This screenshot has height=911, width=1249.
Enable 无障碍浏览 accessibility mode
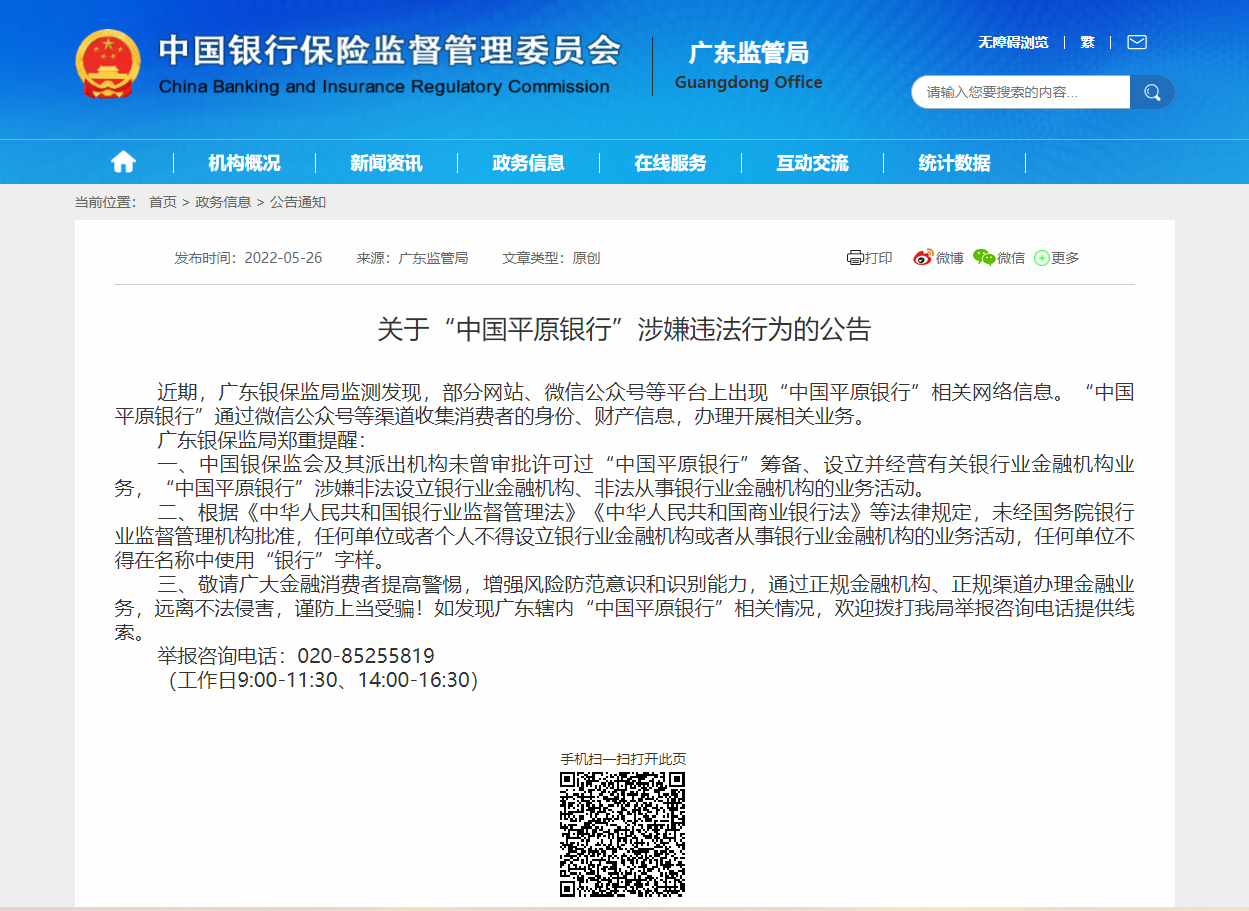tap(1013, 42)
